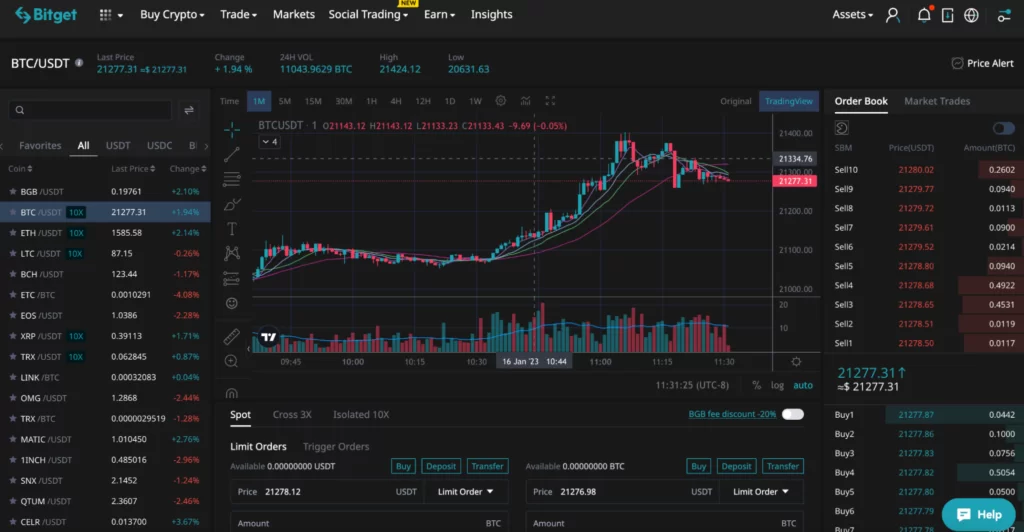Open the apps grid menu icon

click(105, 14)
